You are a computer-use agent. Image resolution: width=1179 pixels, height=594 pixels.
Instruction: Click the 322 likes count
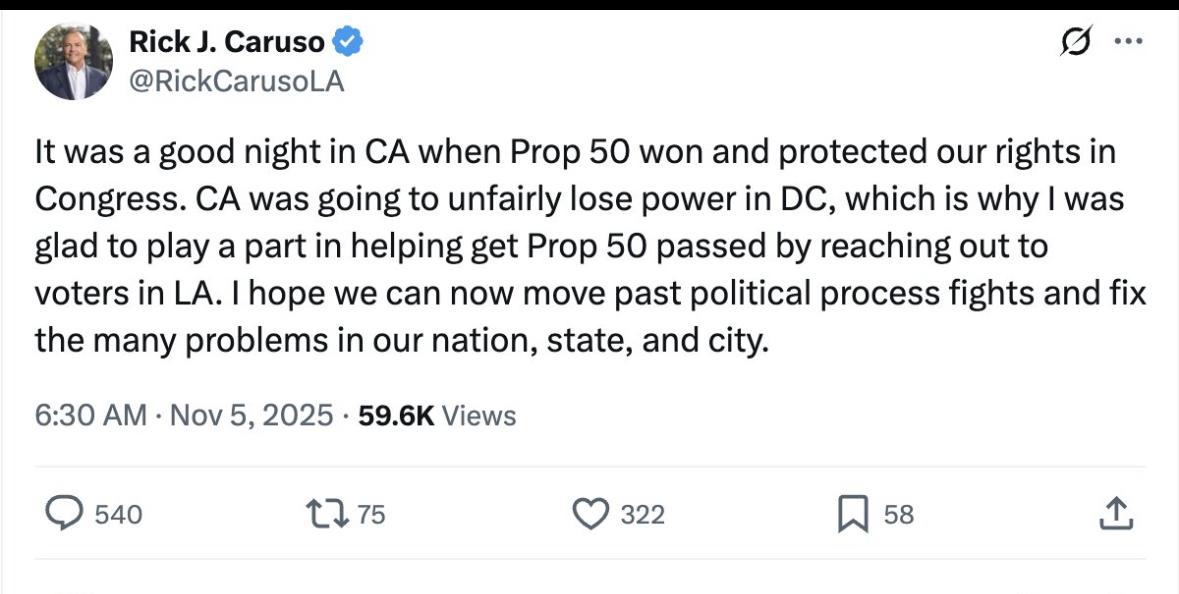click(x=642, y=515)
